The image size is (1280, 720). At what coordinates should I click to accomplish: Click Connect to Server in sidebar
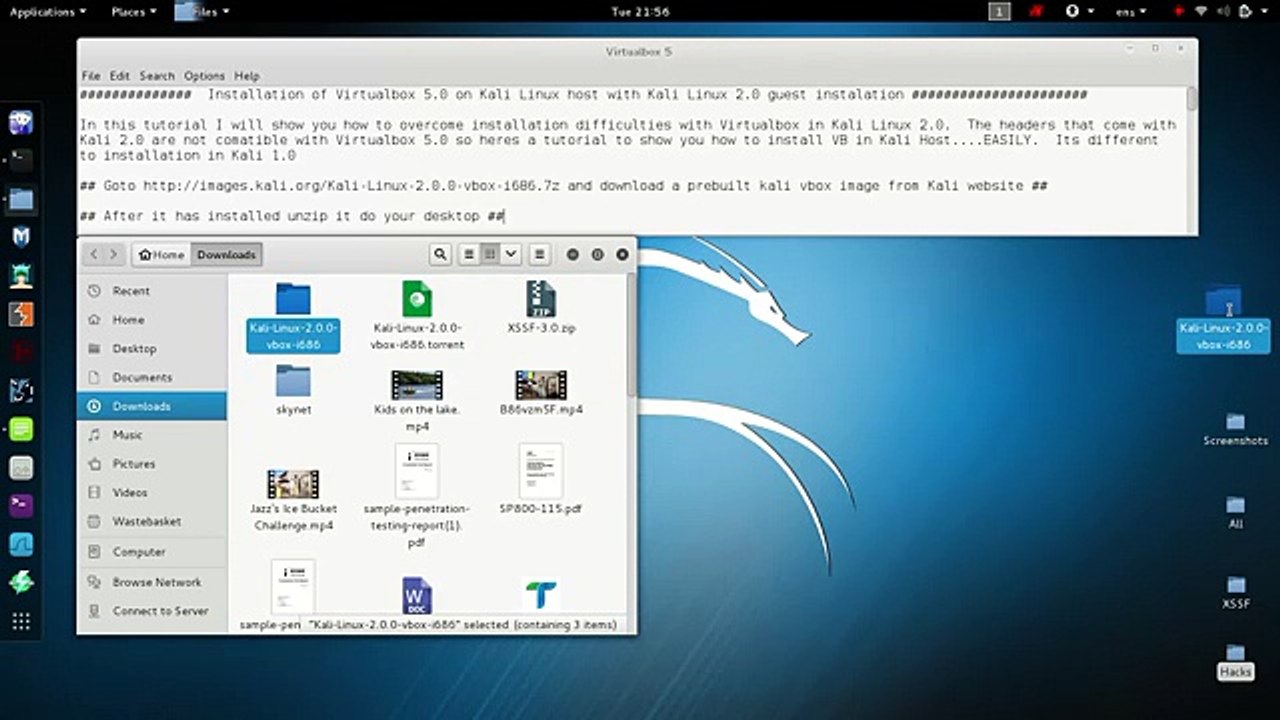click(152, 611)
